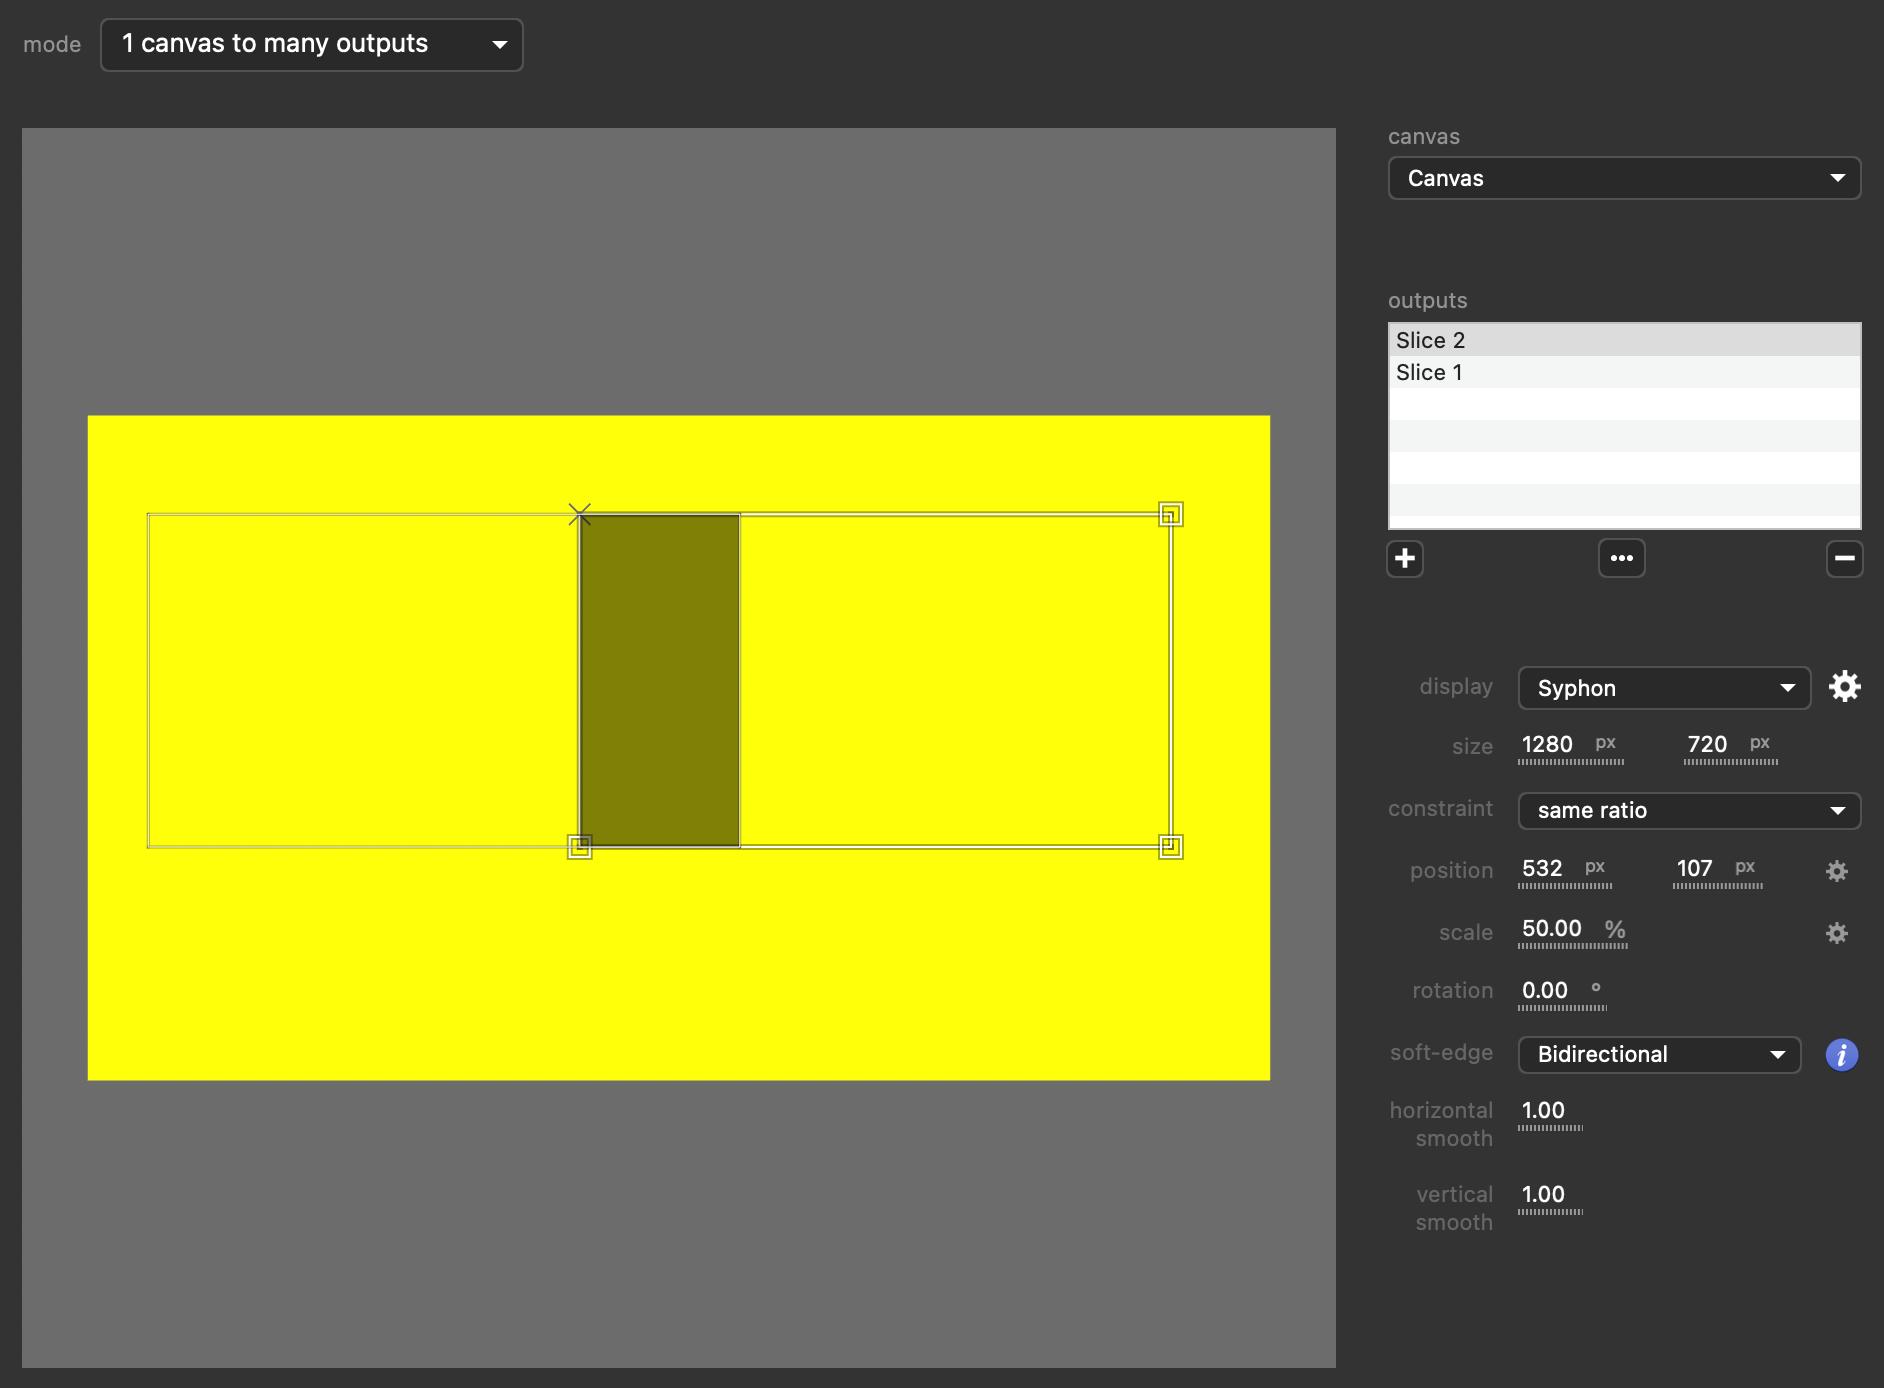The height and width of the screenshot is (1388, 1884).
Task: Click the X handle on slice corner
Action: coord(579,514)
